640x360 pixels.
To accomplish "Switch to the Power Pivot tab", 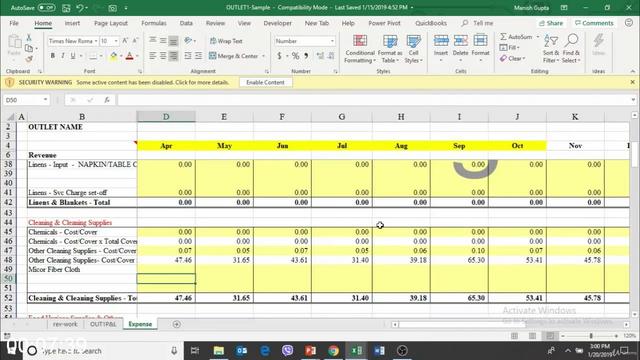I will point(384,23).
